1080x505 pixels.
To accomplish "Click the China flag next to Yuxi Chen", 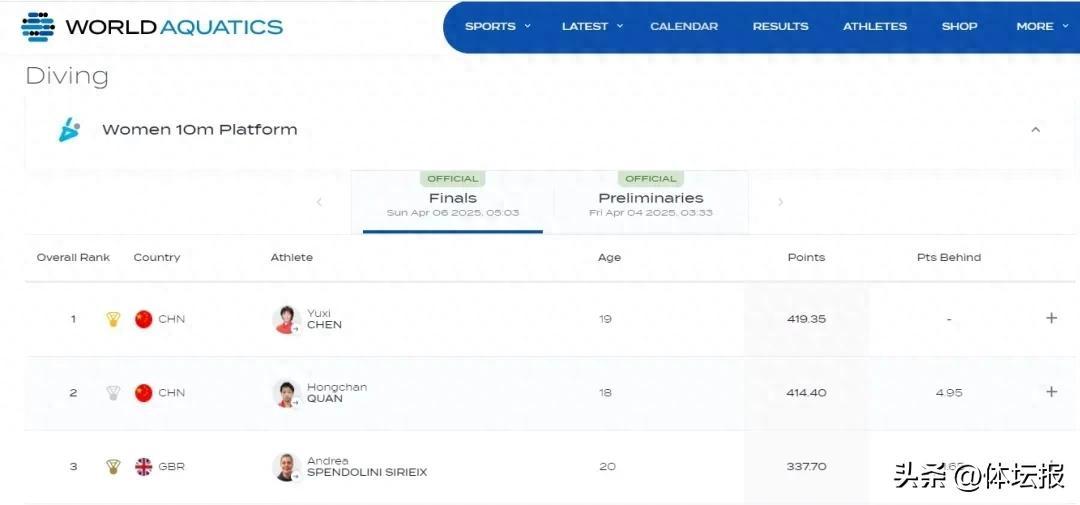I will (144, 319).
